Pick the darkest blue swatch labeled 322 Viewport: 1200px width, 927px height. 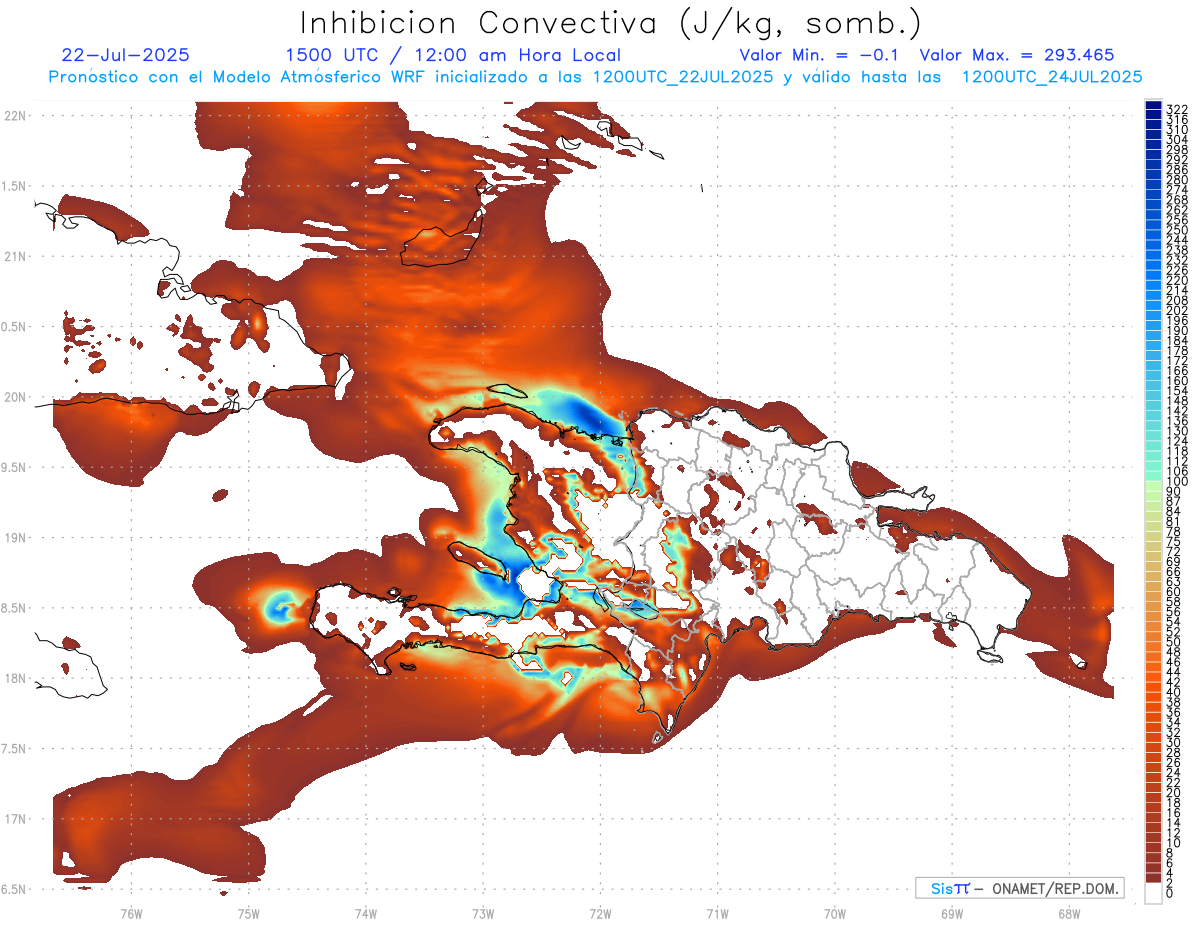click(x=1153, y=105)
